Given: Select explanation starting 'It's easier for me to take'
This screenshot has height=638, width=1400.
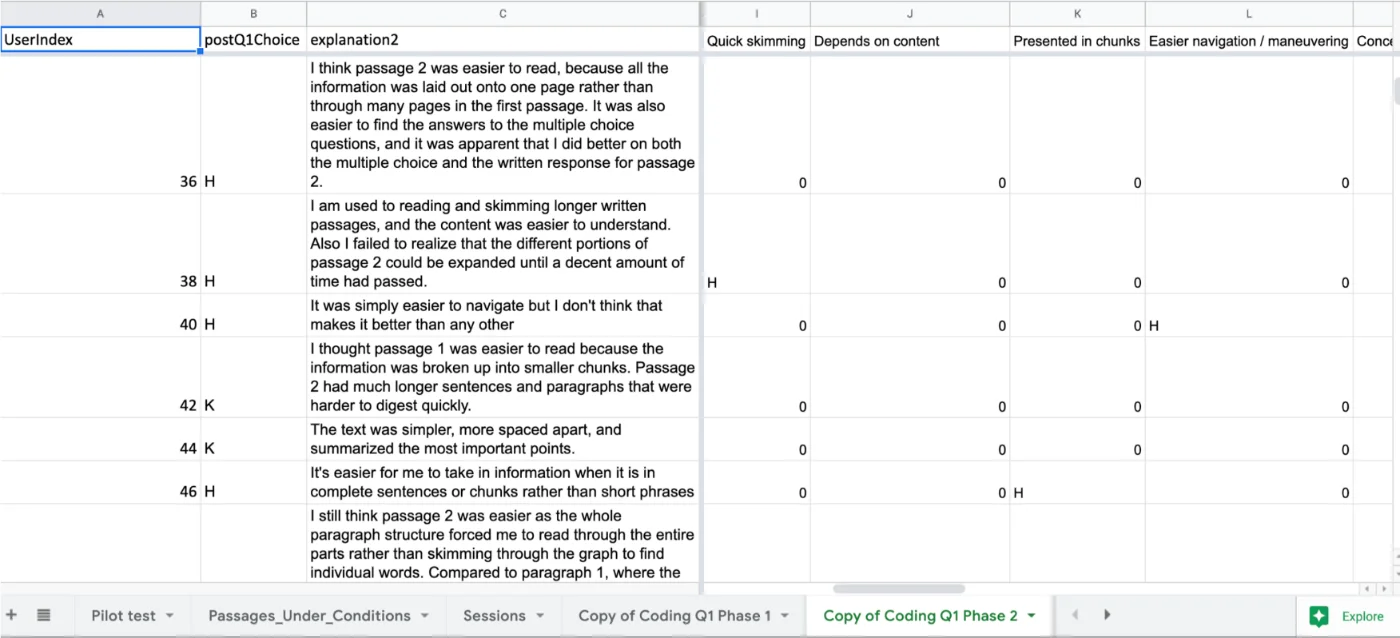Looking at the screenshot, I should coord(503,482).
